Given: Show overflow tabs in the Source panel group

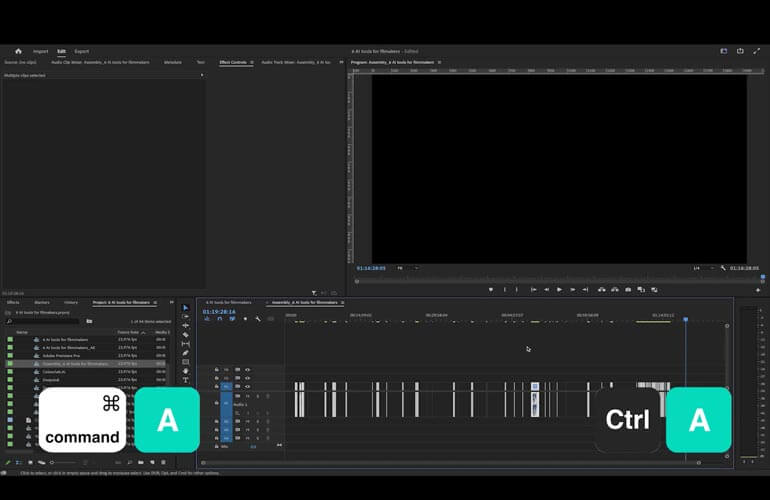Looking at the screenshot, I should [341, 62].
